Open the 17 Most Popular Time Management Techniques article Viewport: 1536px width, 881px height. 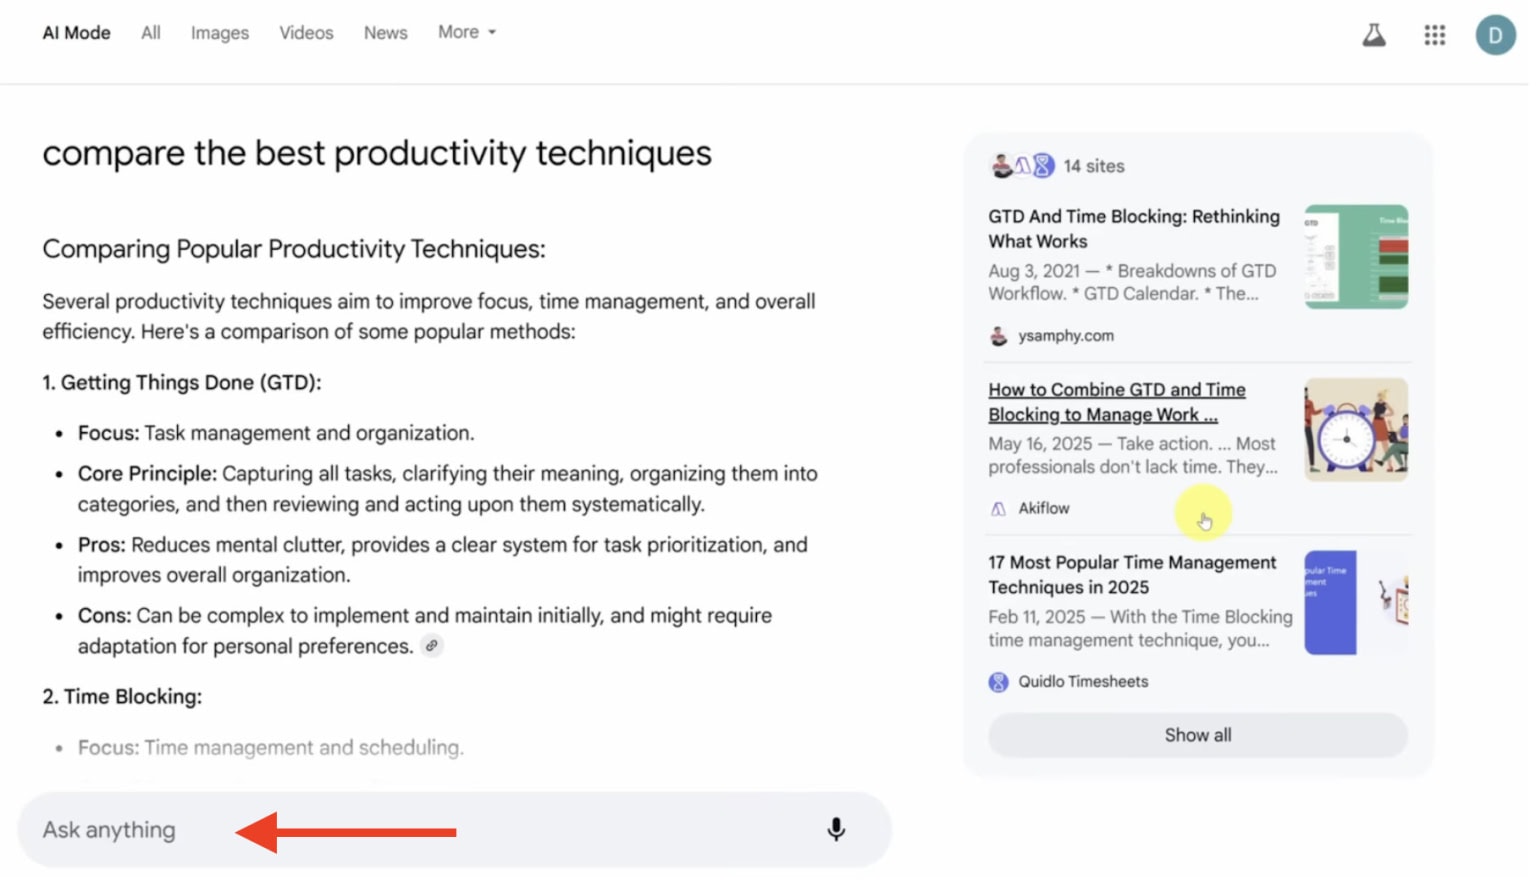(1131, 574)
